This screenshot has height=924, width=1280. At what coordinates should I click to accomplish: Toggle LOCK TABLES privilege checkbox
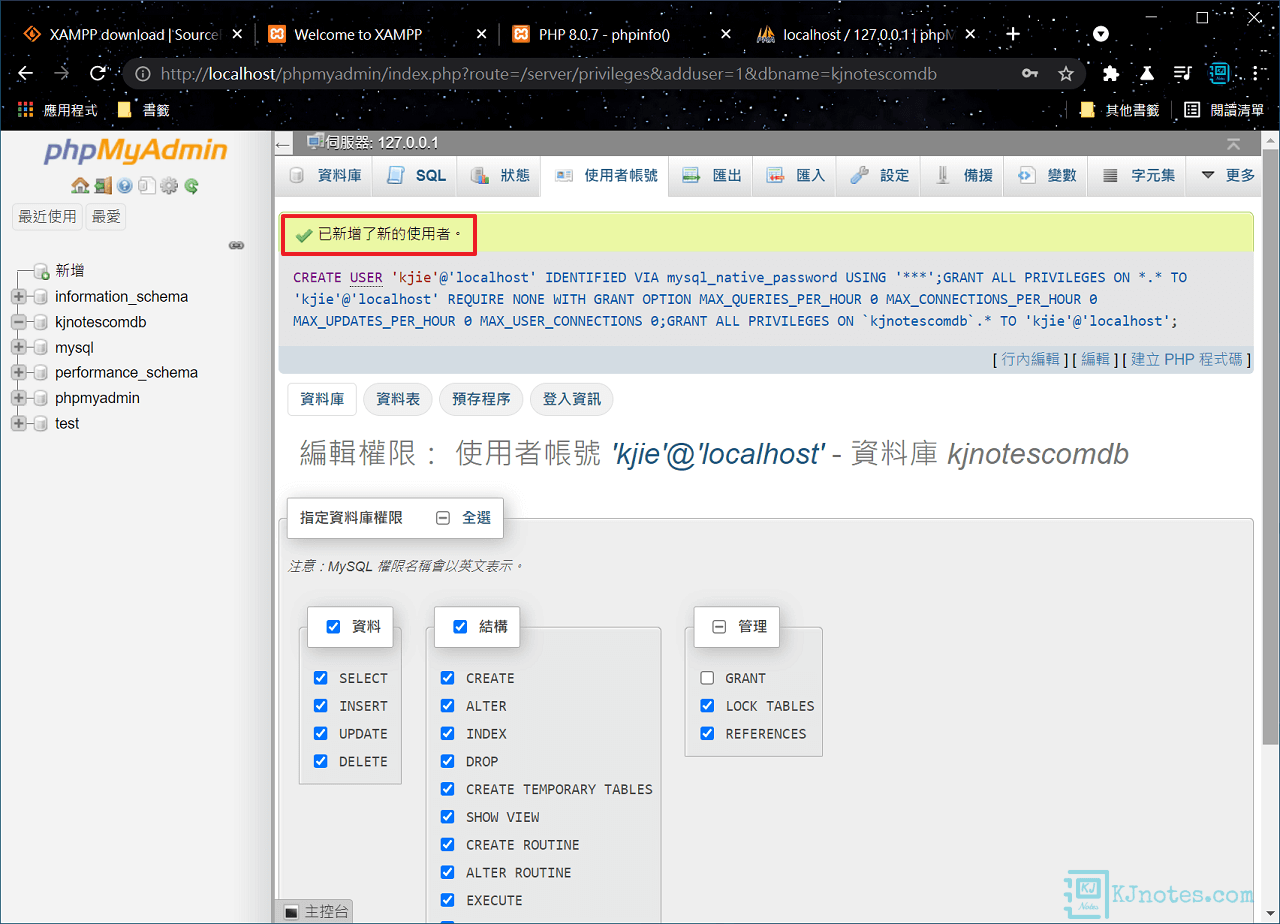[x=708, y=706]
